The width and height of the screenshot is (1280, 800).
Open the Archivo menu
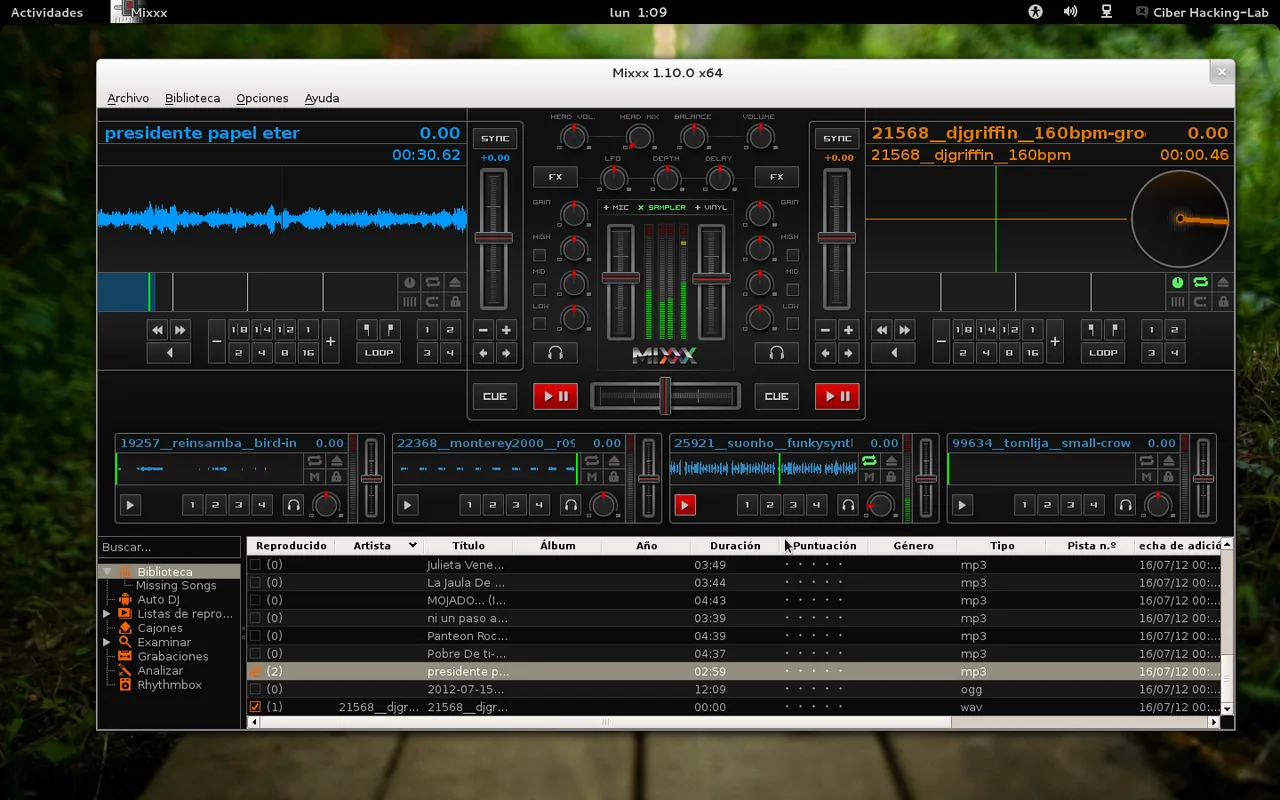tap(128, 98)
